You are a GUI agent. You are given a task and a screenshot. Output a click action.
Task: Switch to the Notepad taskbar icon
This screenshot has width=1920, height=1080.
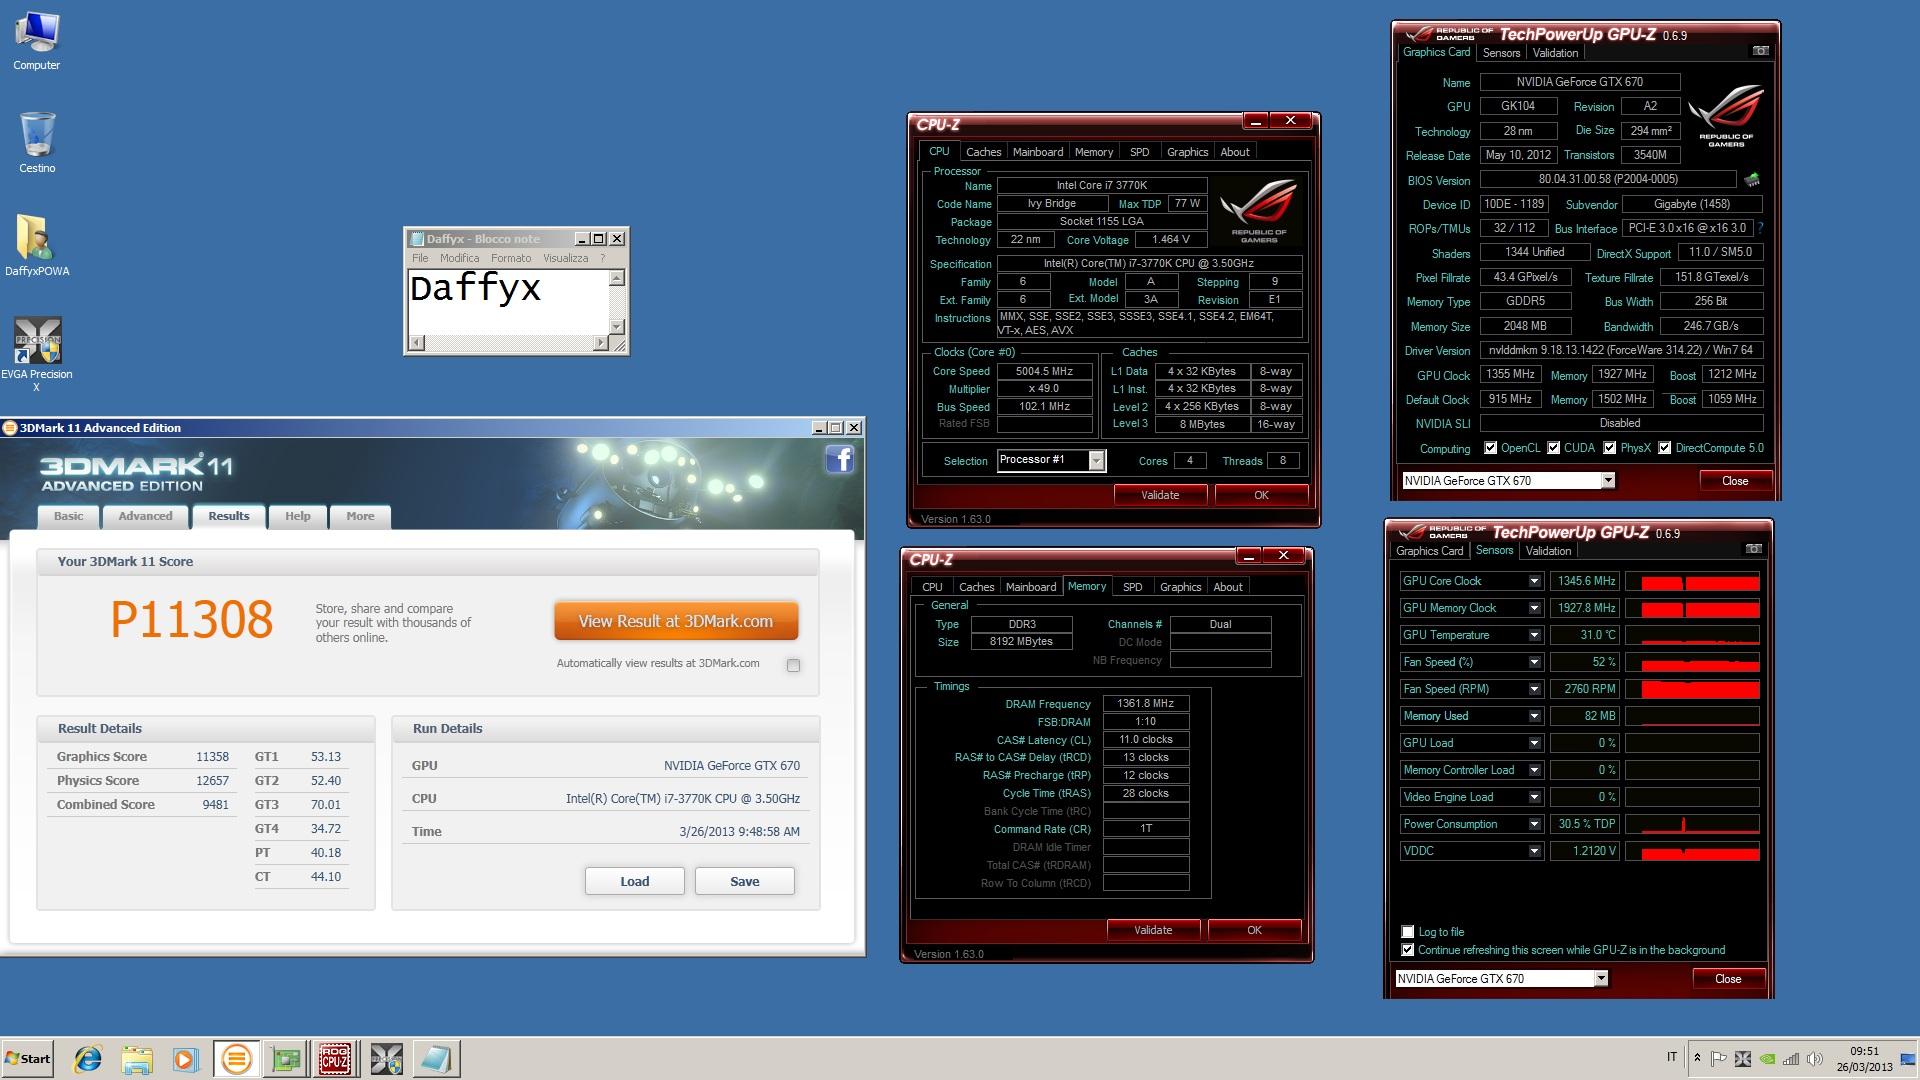pyautogui.click(x=436, y=1059)
